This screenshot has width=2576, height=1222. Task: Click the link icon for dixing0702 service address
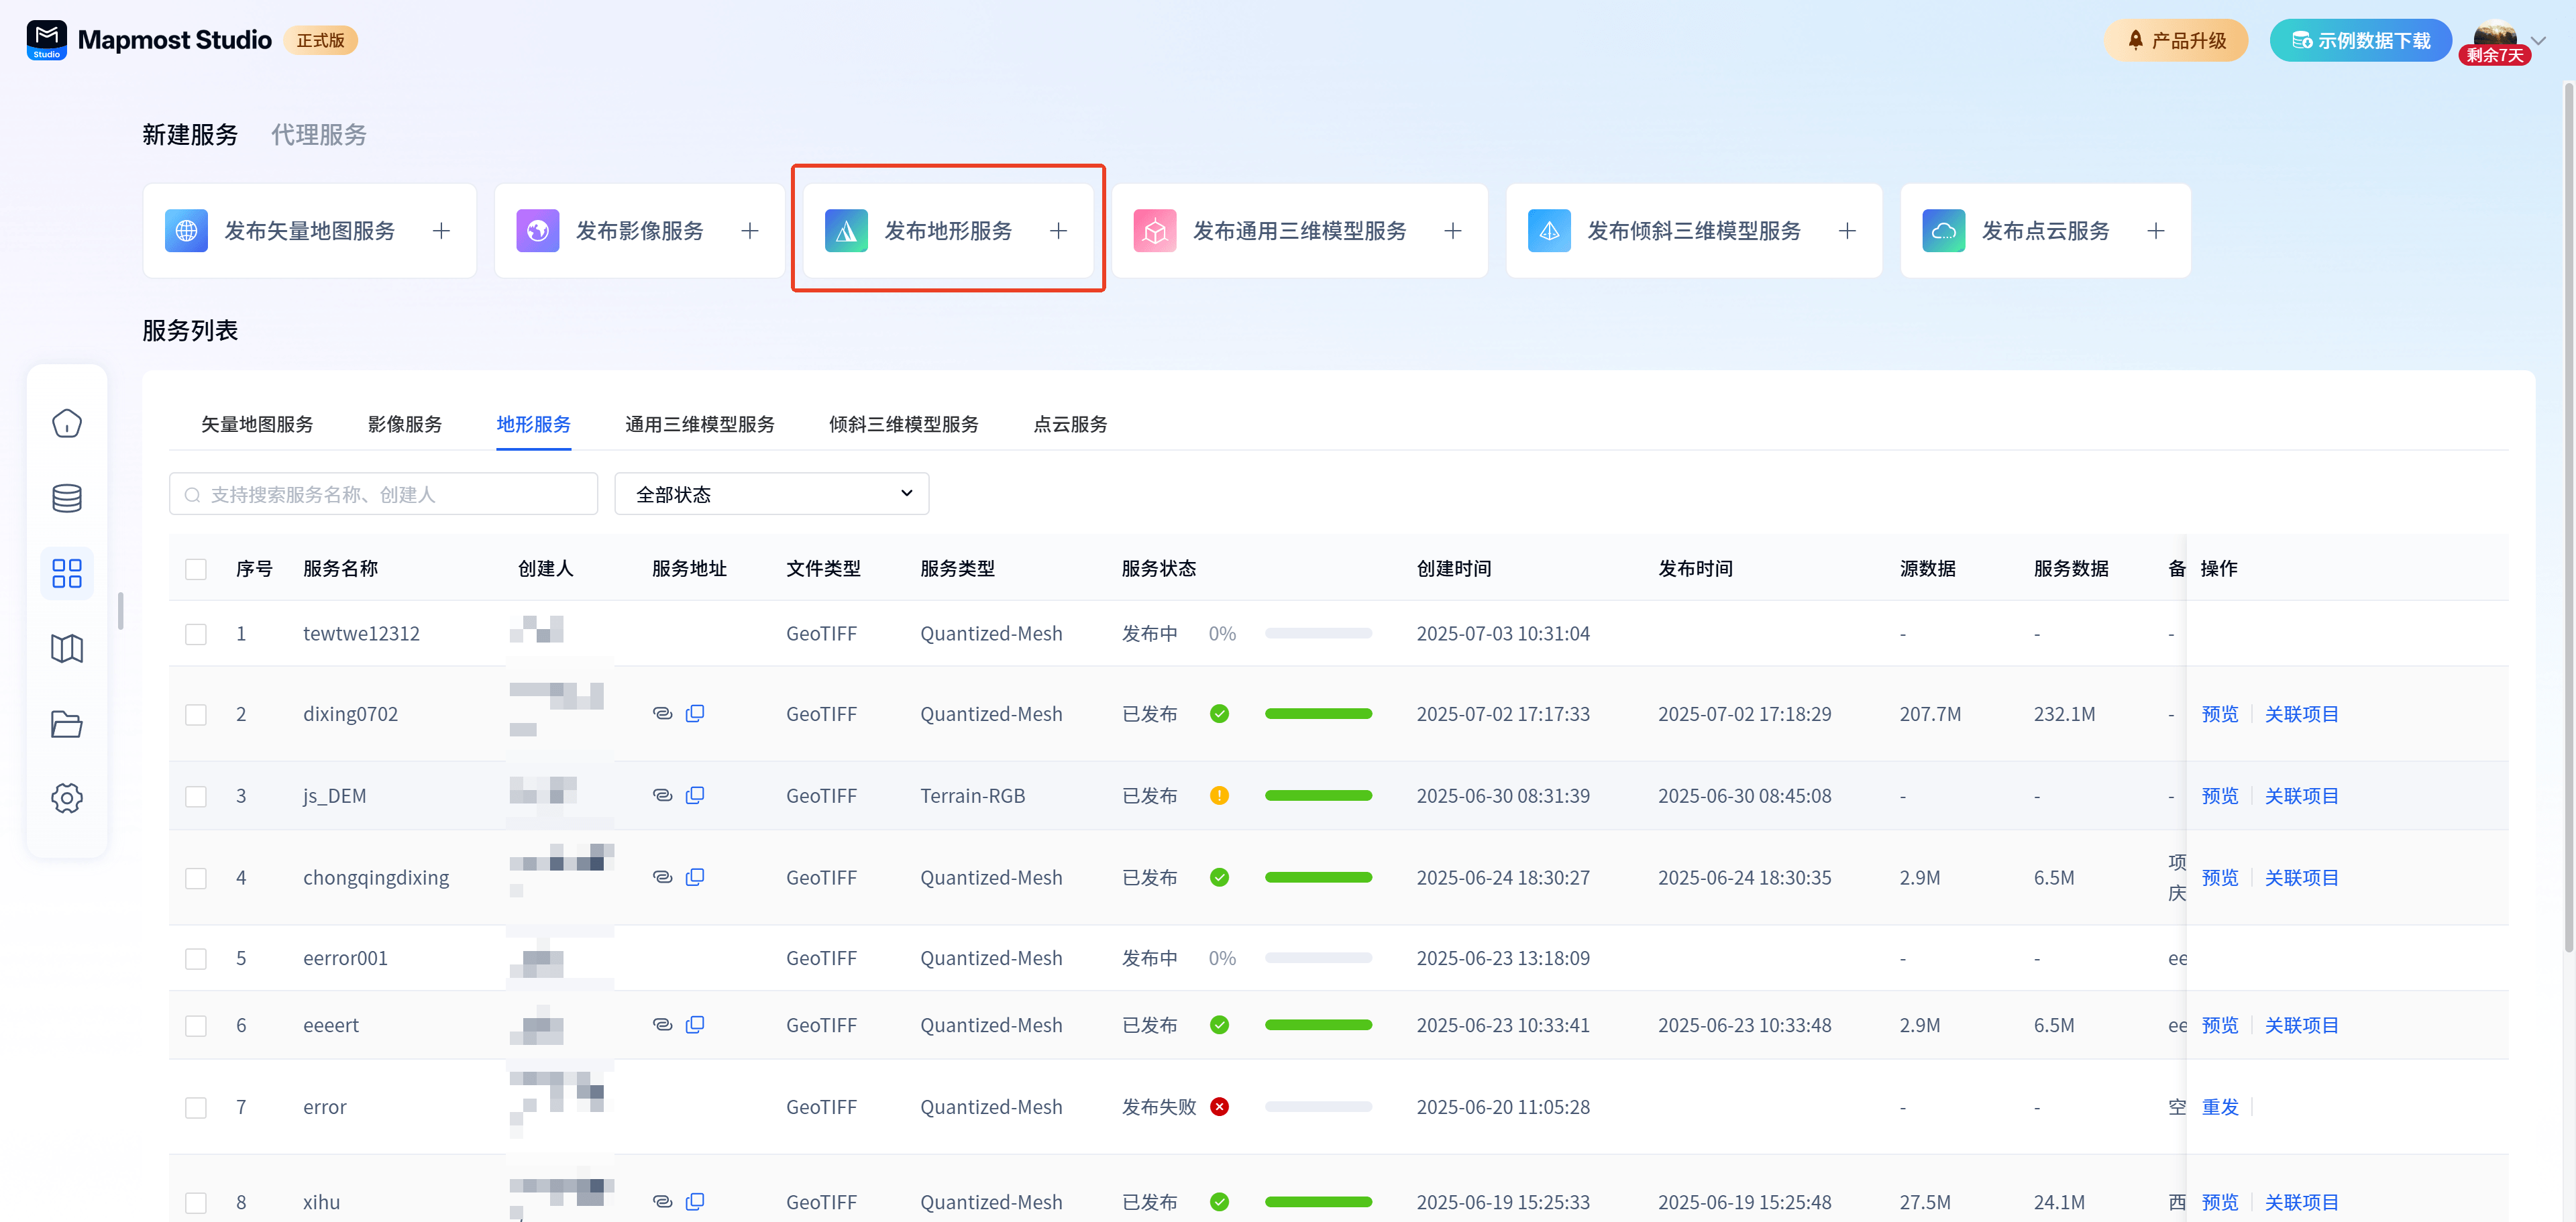662,714
